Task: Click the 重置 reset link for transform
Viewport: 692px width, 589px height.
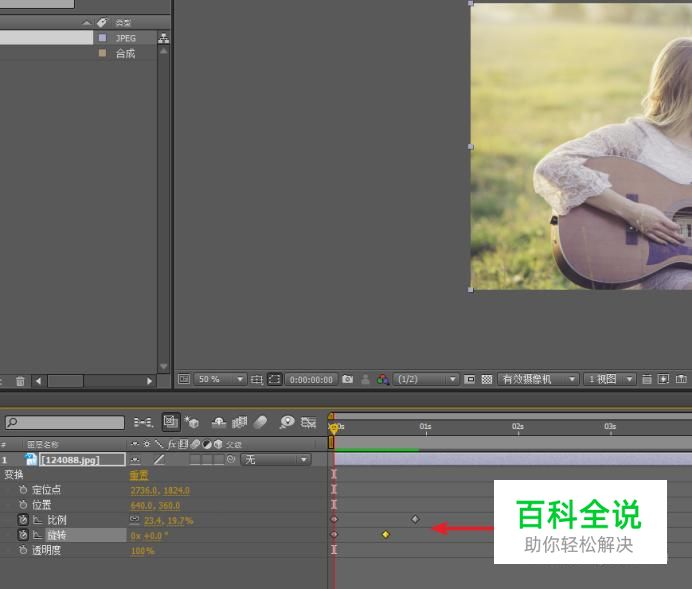Action: click(139, 475)
